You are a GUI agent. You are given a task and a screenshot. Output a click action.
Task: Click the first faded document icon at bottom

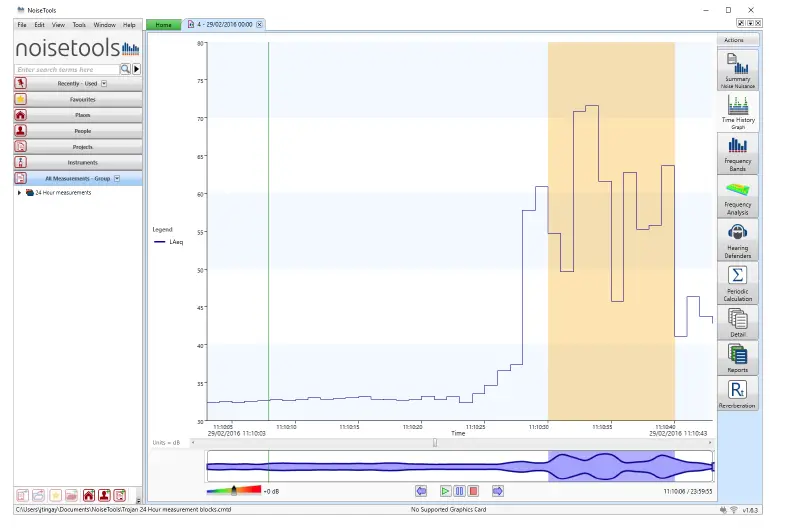click(x=23, y=495)
